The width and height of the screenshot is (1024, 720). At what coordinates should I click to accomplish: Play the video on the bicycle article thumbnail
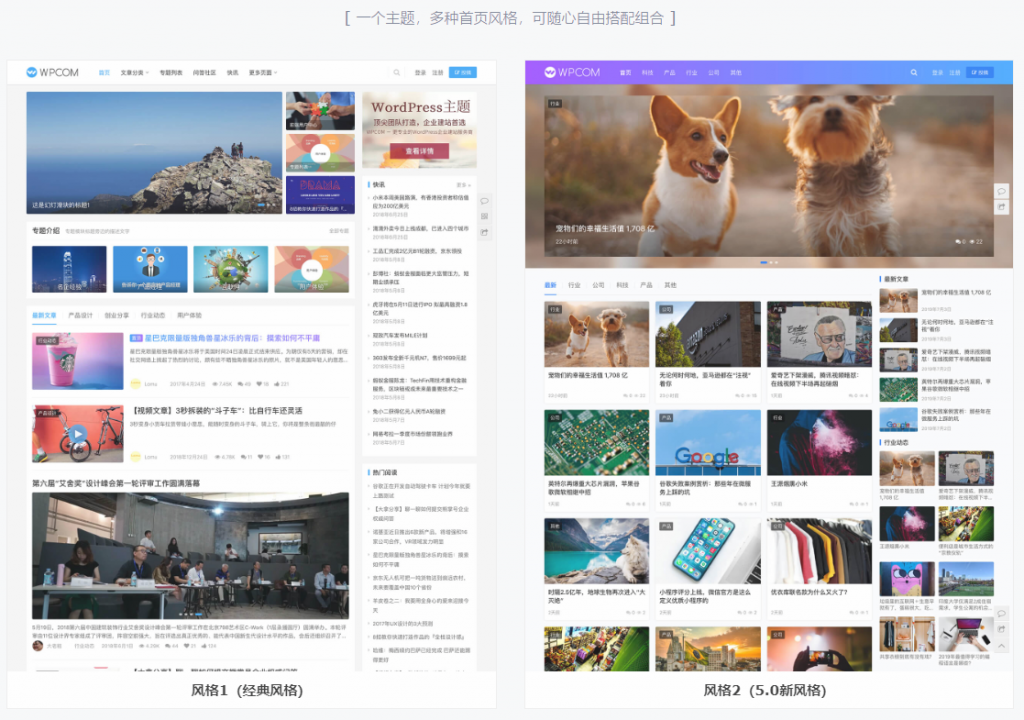click(x=78, y=433)
